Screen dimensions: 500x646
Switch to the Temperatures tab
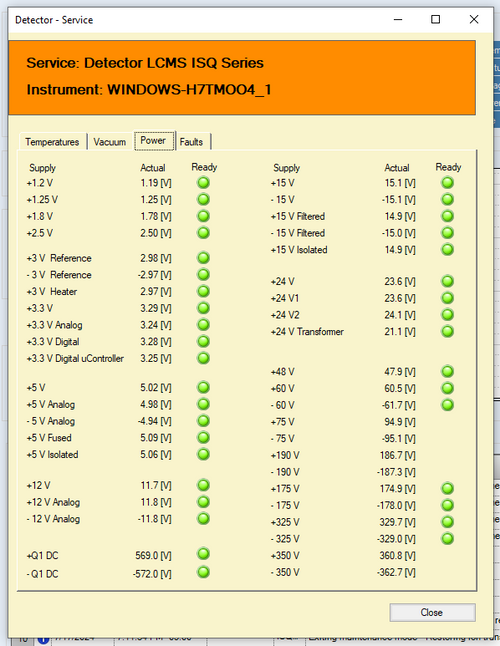[52, 142]
